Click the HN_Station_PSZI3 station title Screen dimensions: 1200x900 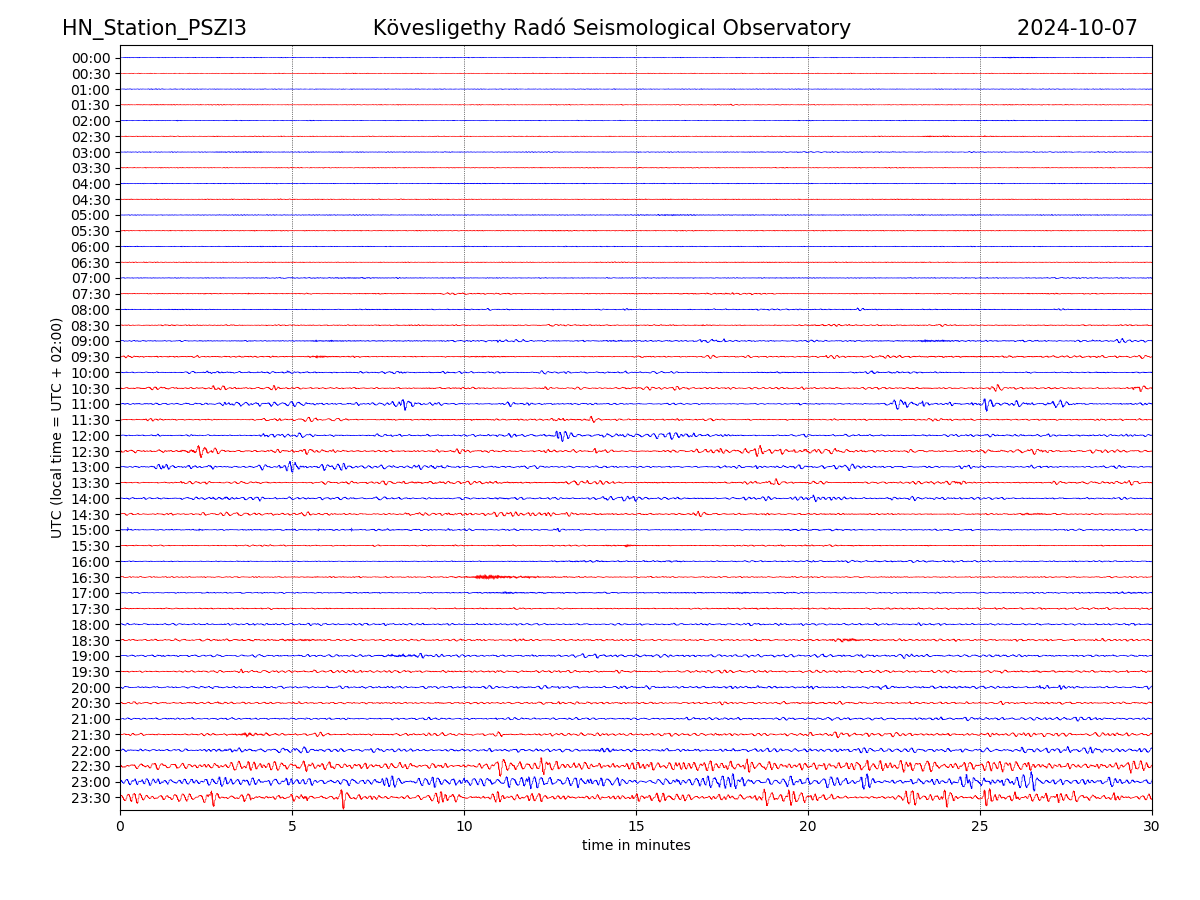pyautogui.click(x=154, y=28)
